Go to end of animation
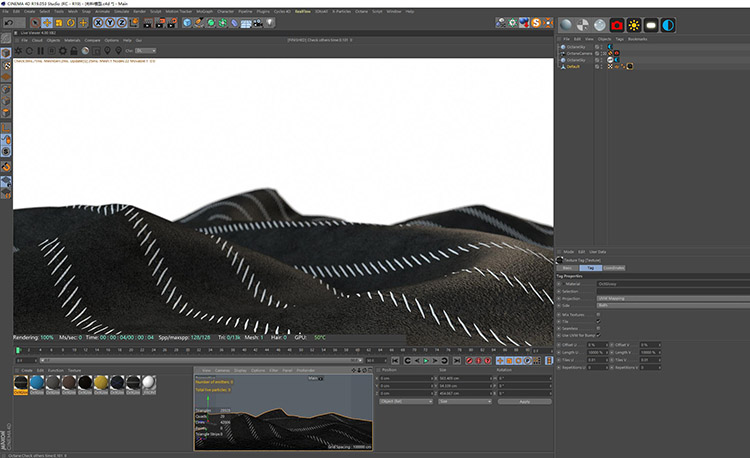750x458 pixels. coord(457,360)
